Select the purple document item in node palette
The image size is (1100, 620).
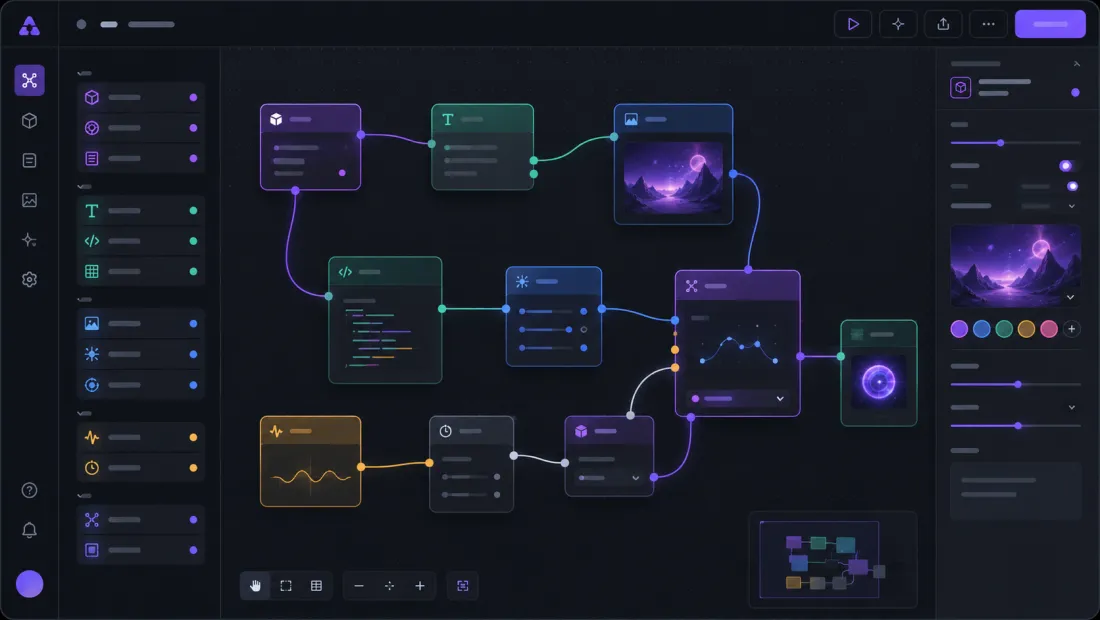(141, 159)
